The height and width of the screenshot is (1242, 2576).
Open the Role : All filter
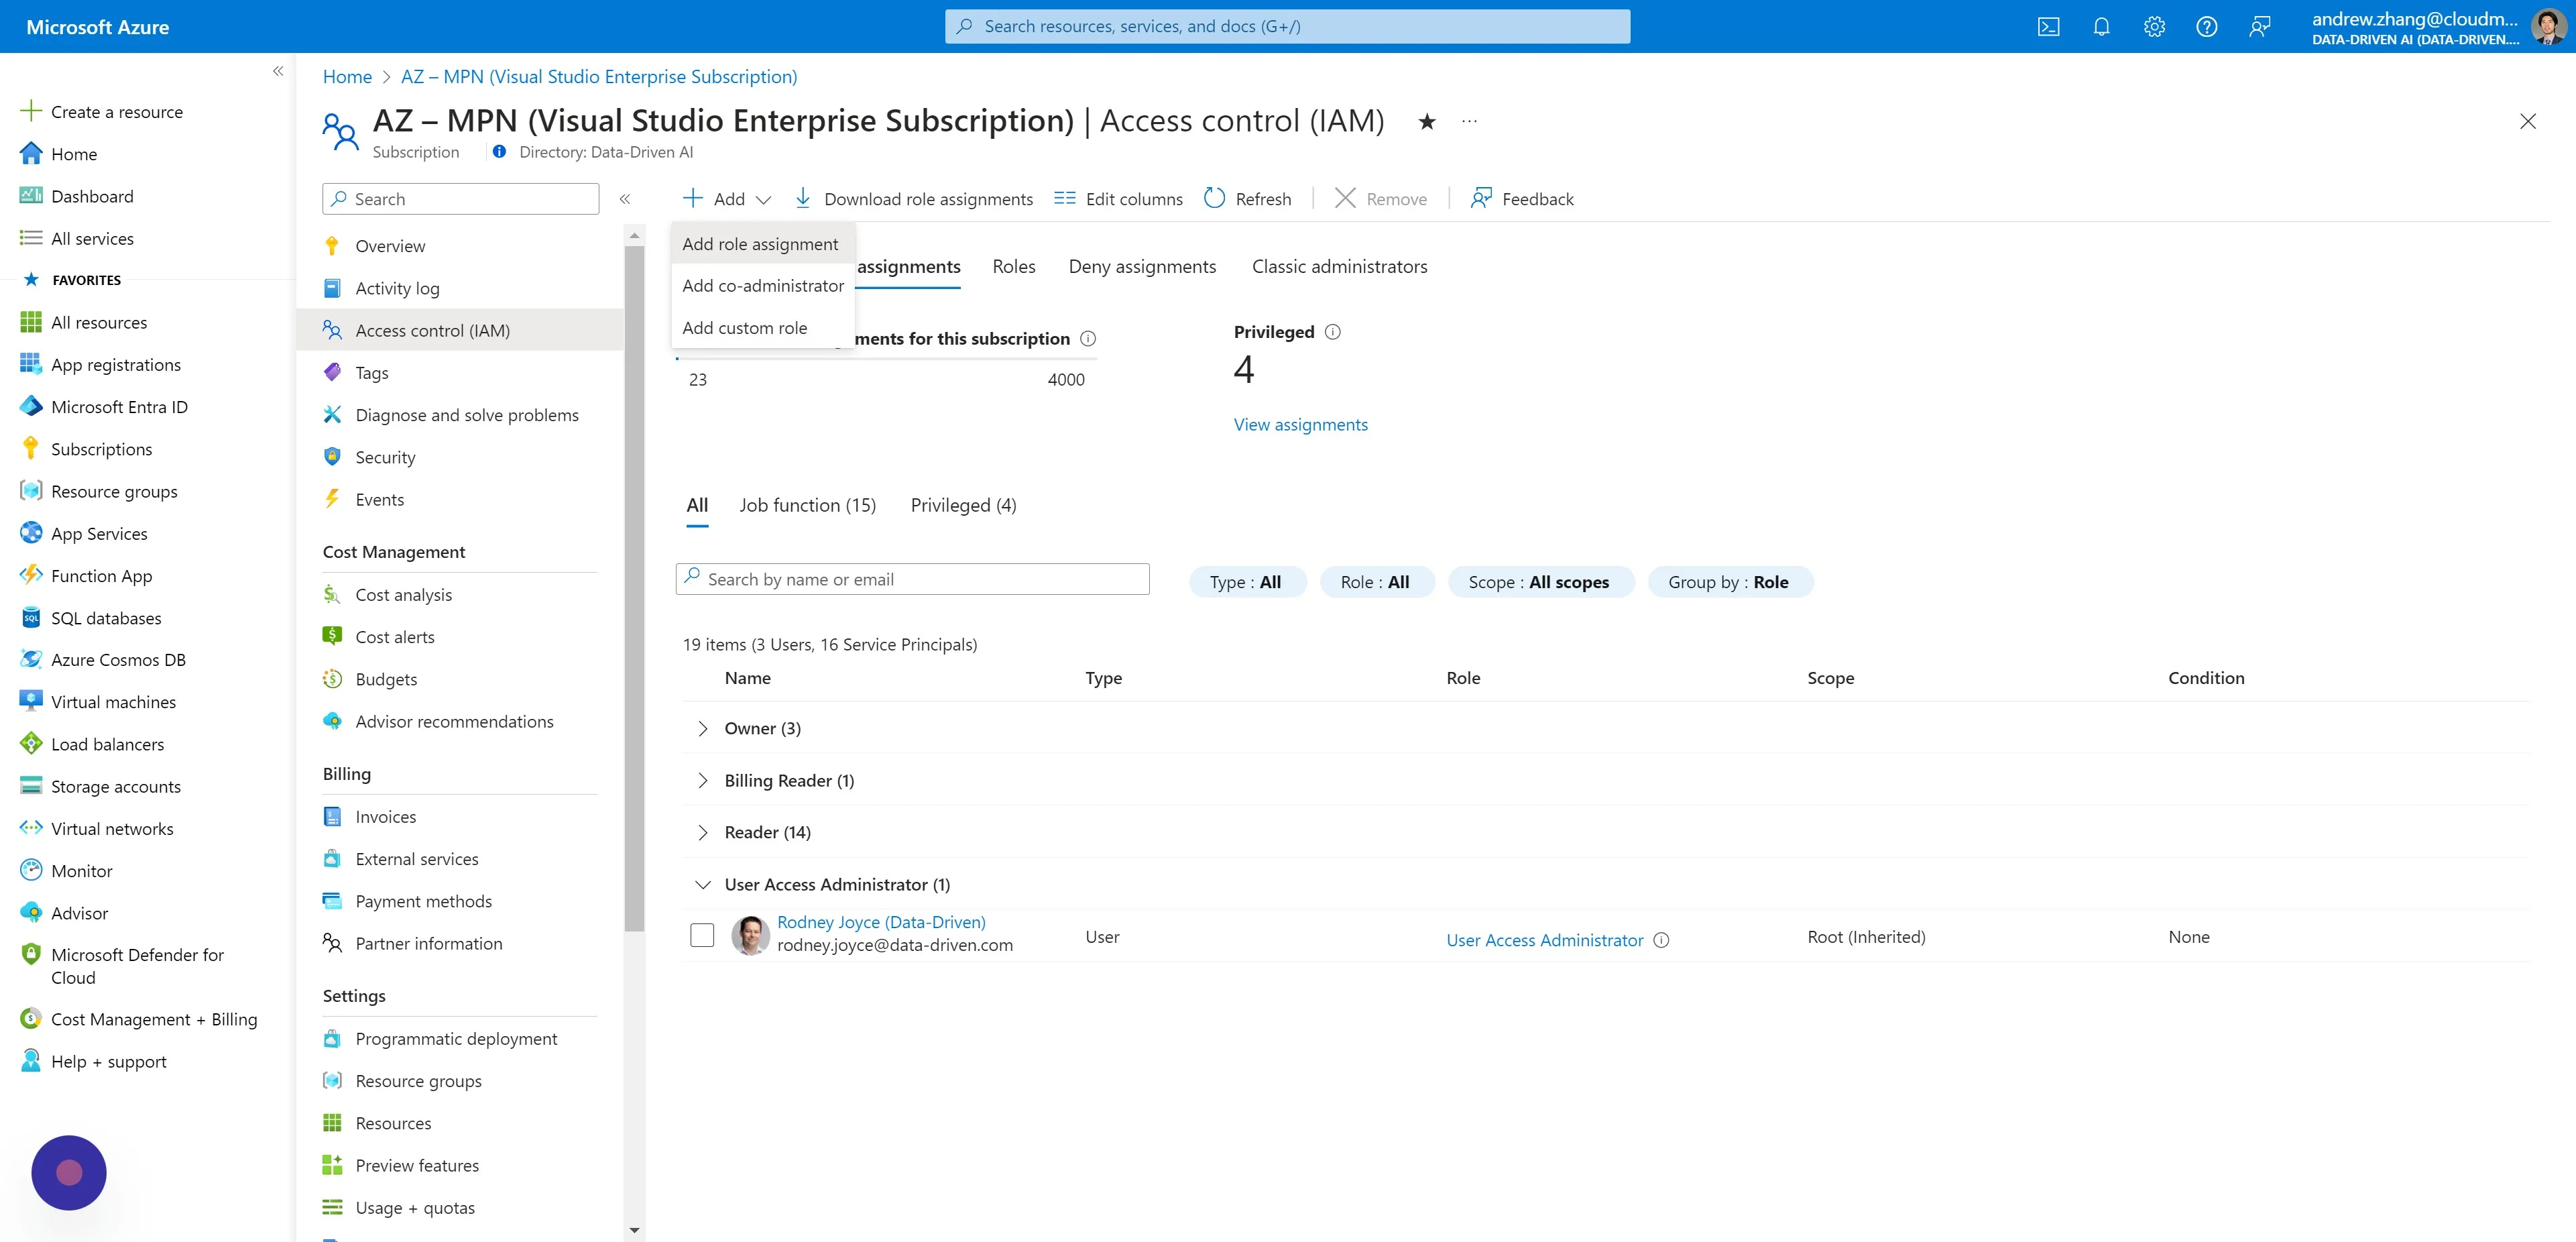(1377, 582)
